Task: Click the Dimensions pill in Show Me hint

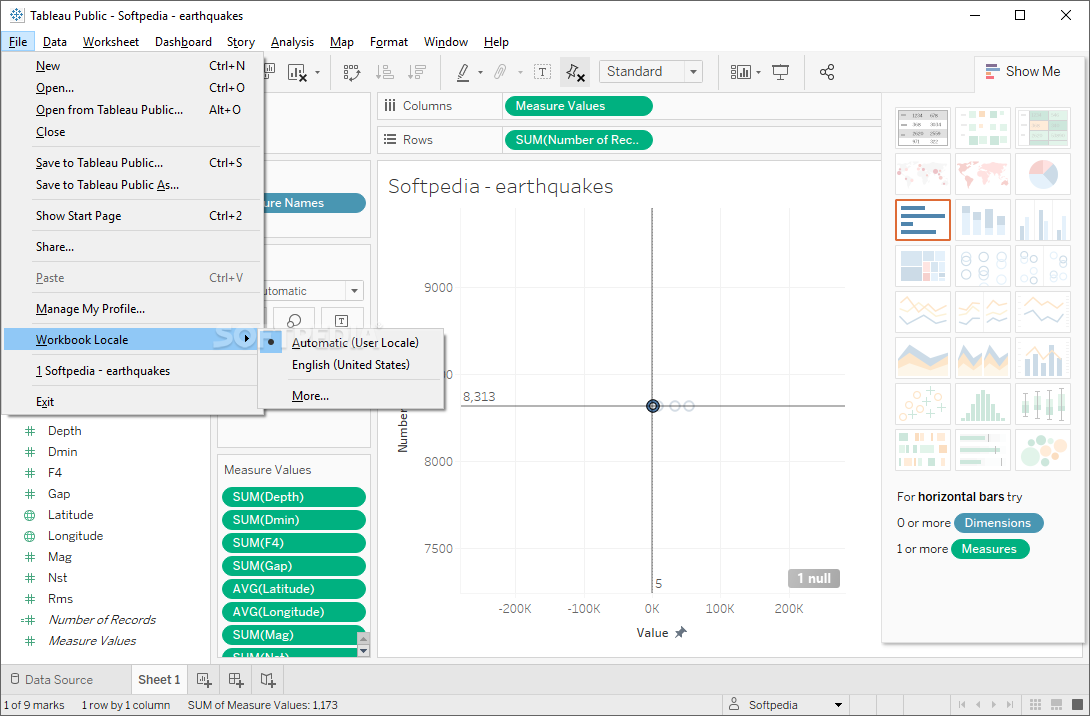Action: pos(998,523)
